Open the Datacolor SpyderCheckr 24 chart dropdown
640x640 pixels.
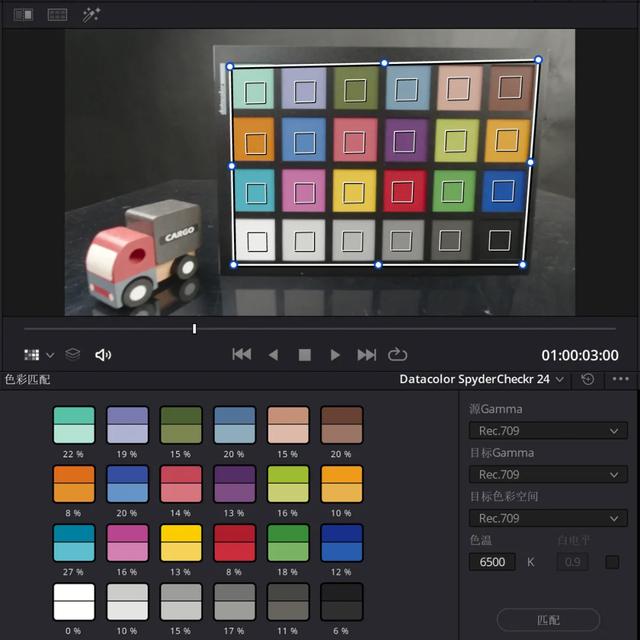(482, 380)
